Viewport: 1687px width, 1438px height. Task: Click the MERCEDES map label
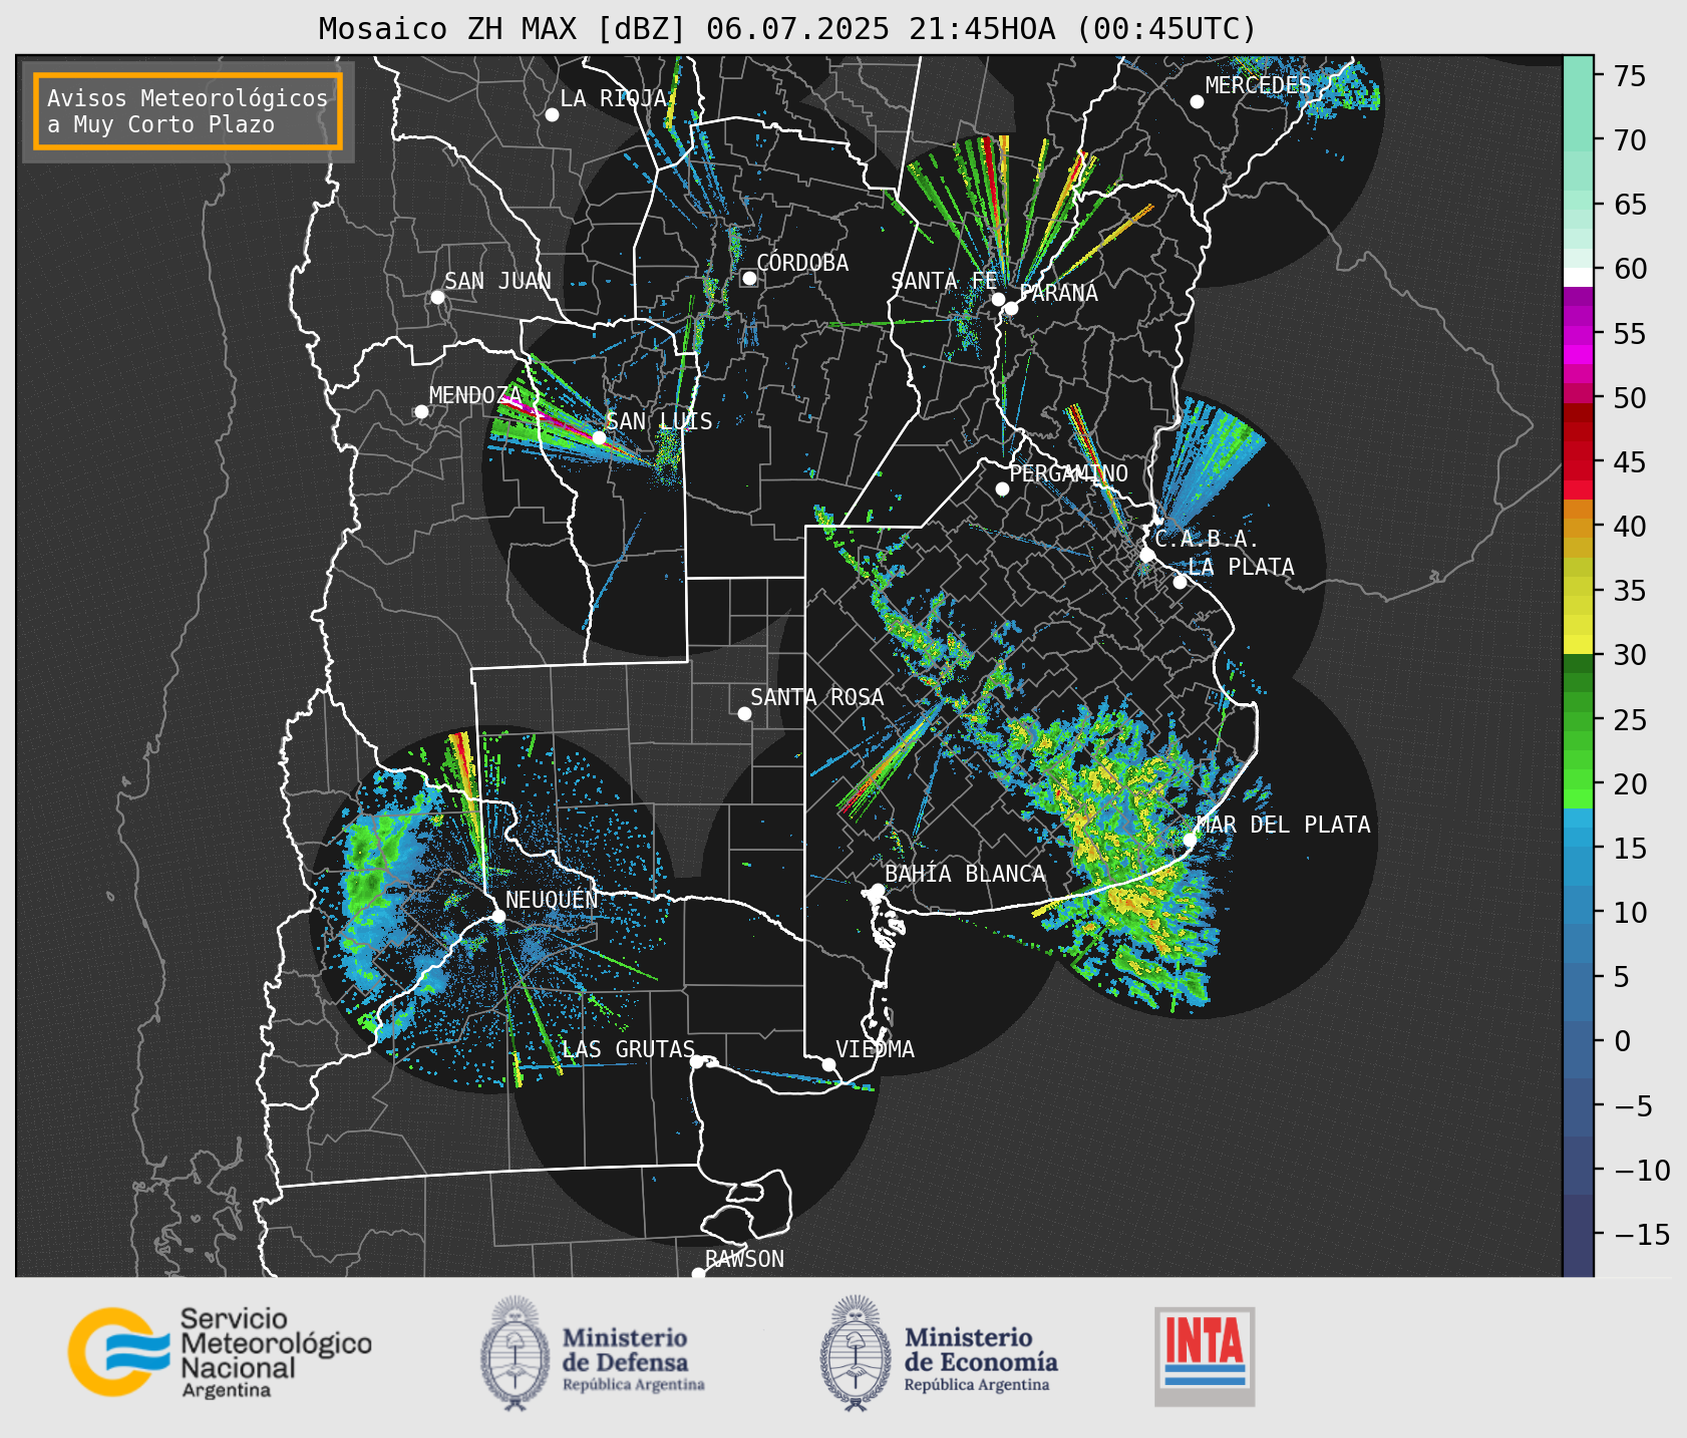click(1258, 85)
